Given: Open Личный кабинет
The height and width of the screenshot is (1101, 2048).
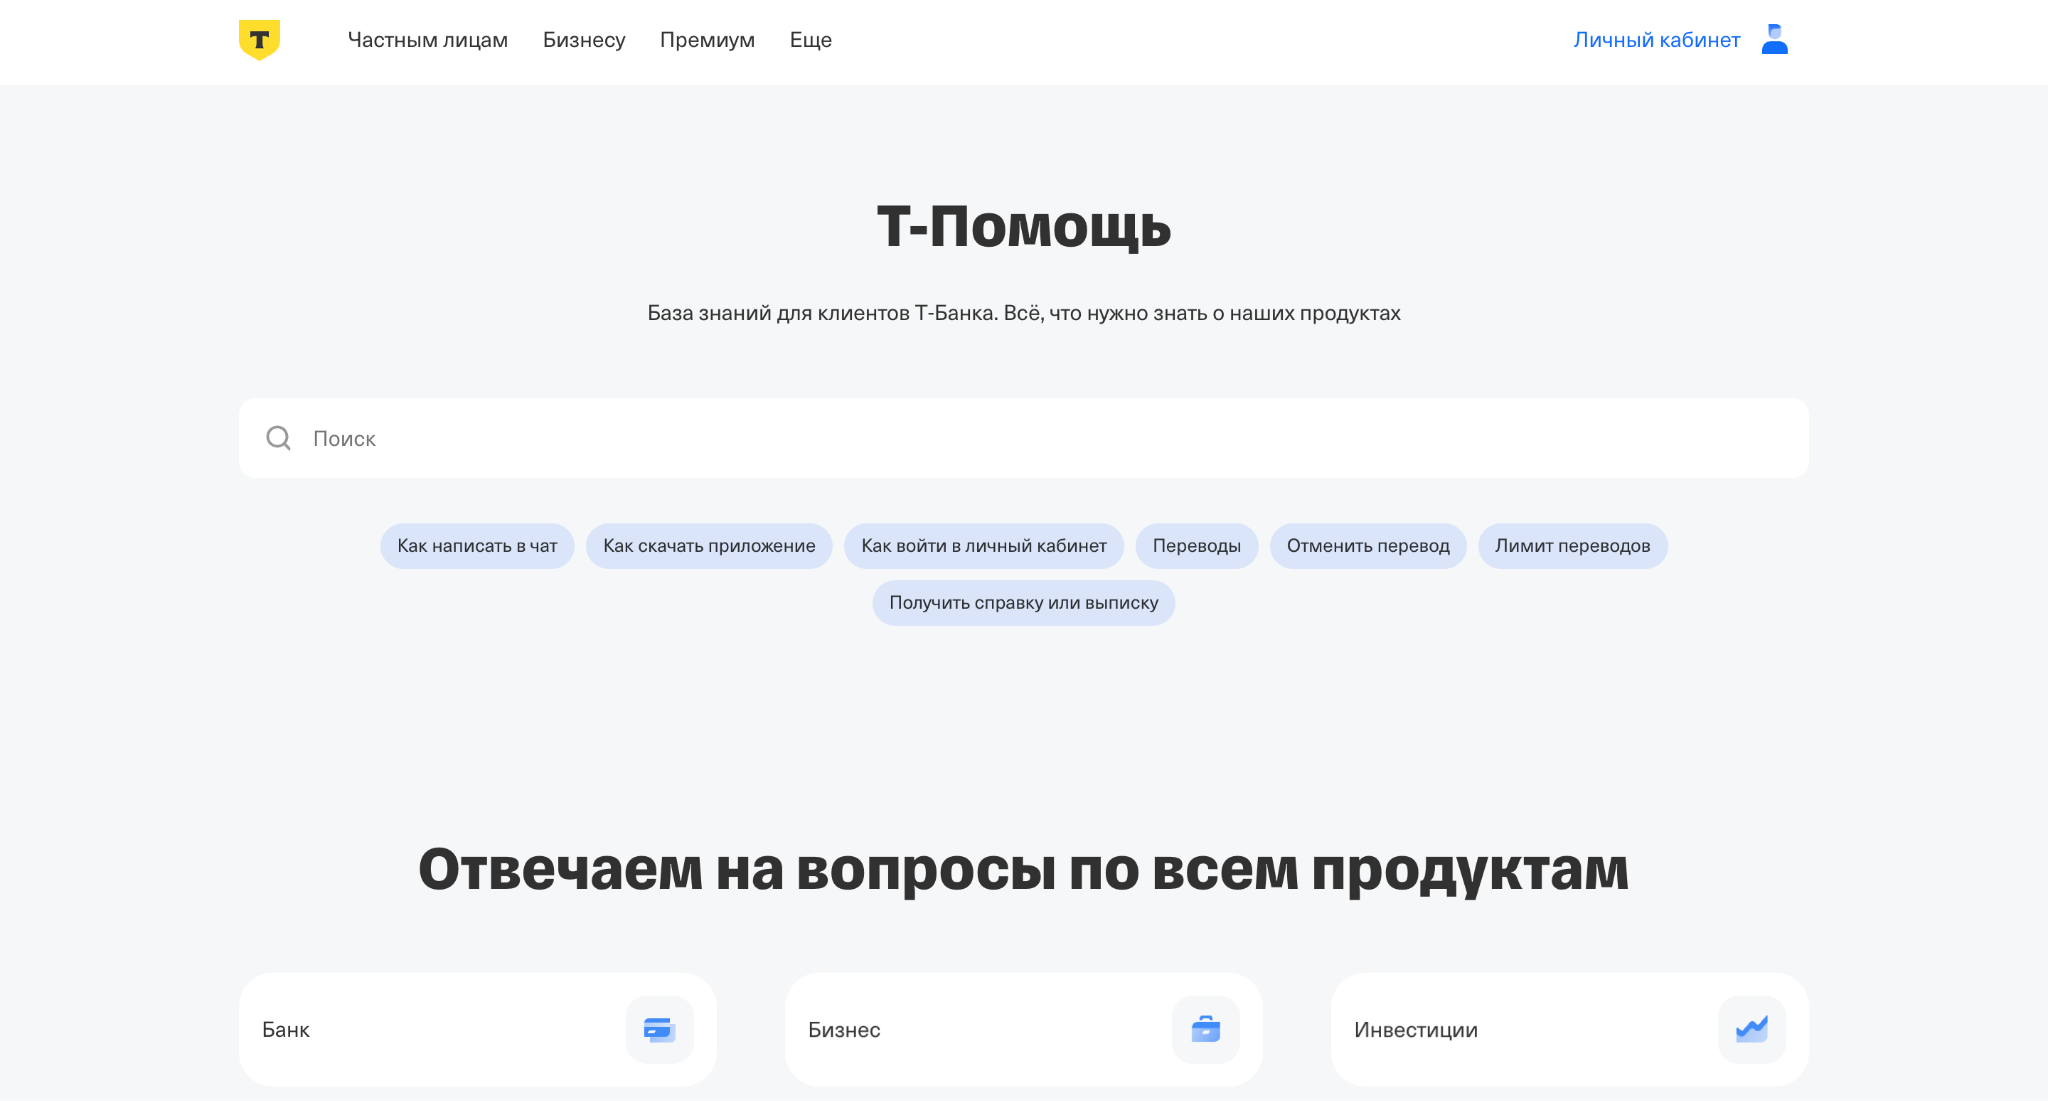Looking at the screenshot, I should [x=1657, y=40].
